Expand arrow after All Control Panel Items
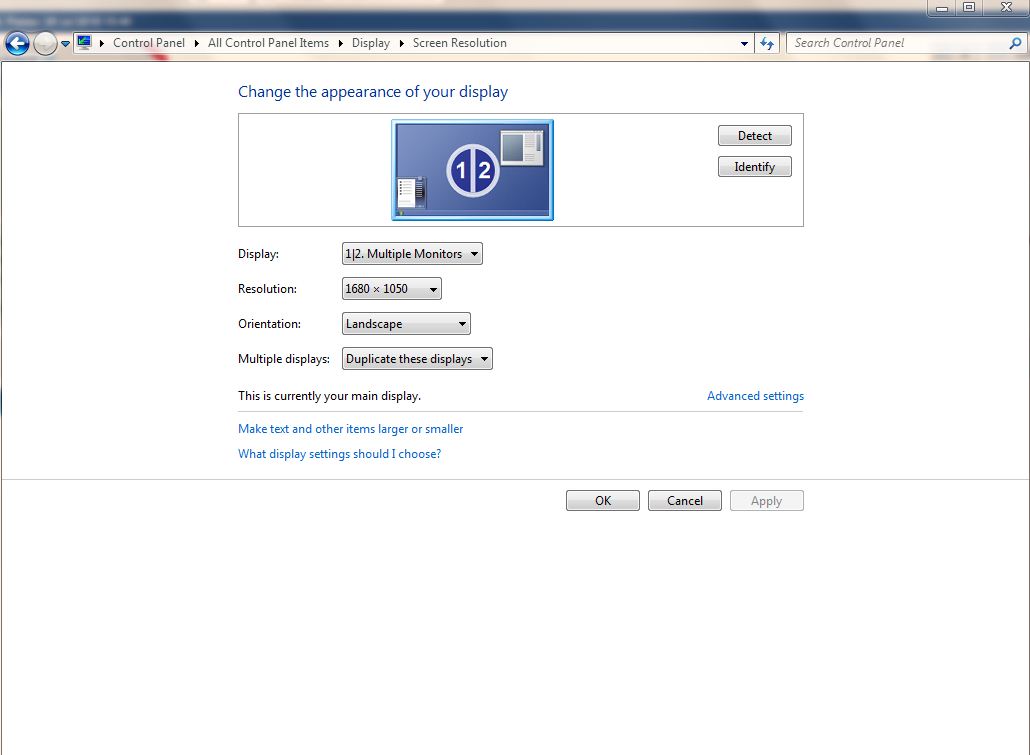The height and width of the screenshot is (755, 1030). click(x=340, y=43)
